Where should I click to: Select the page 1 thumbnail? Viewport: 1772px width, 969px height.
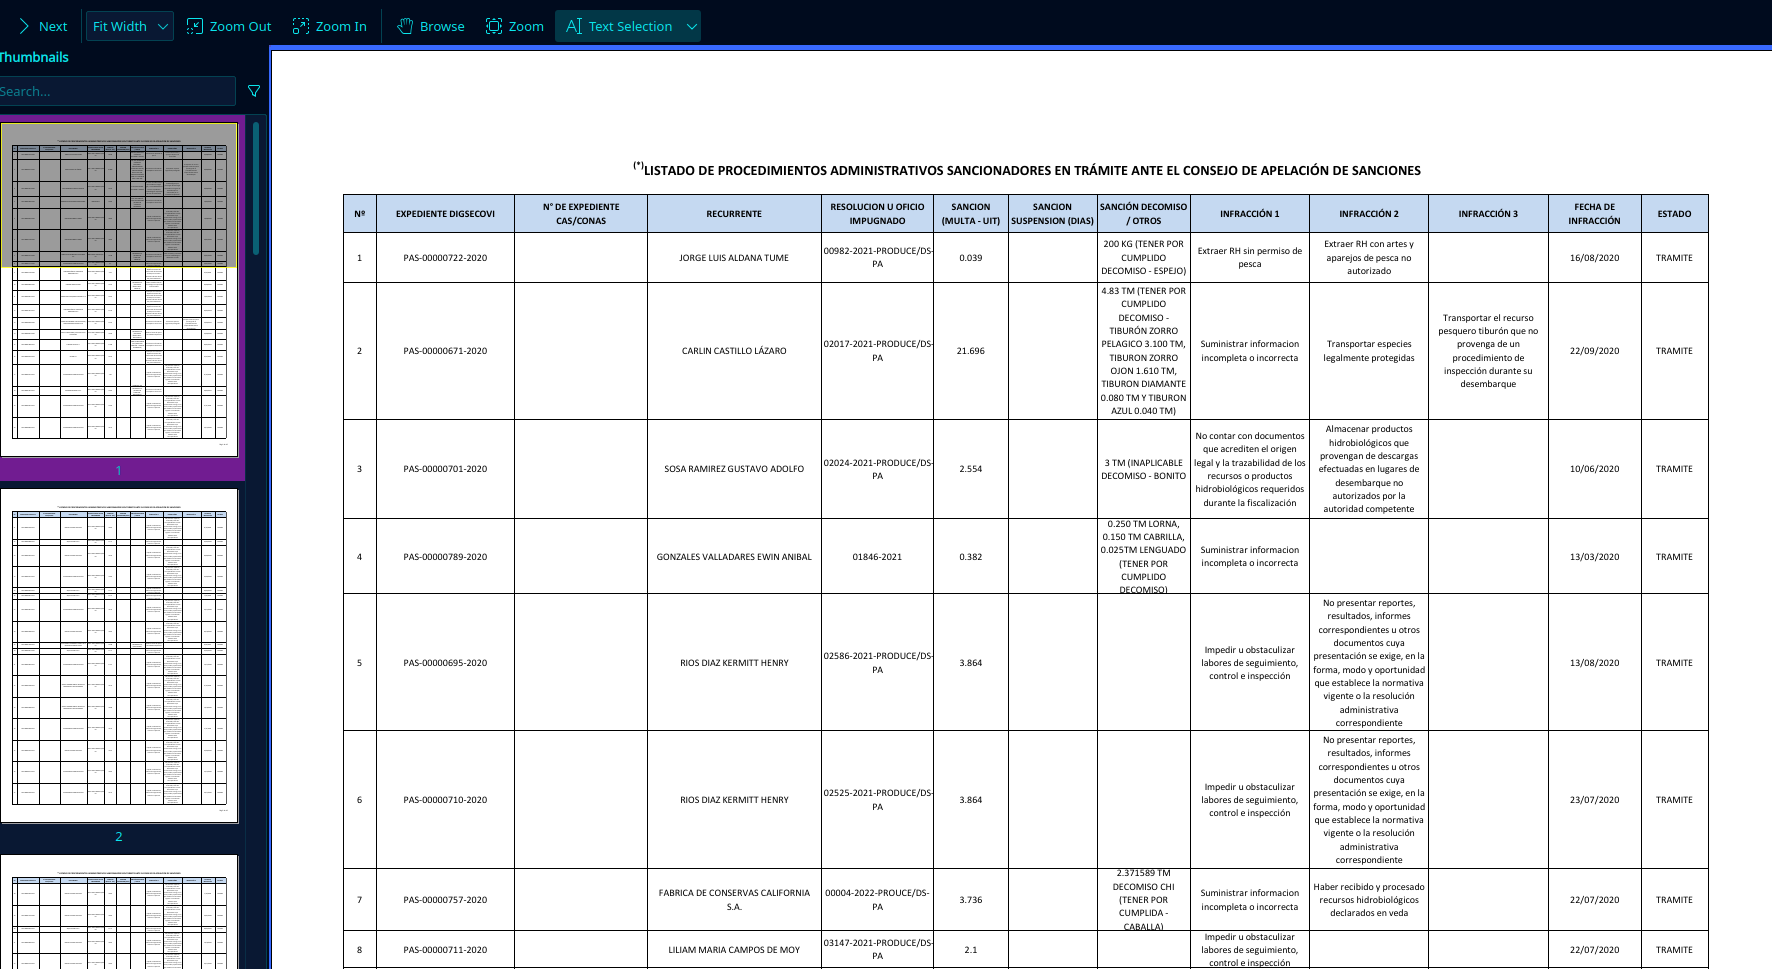pos(119,290)
